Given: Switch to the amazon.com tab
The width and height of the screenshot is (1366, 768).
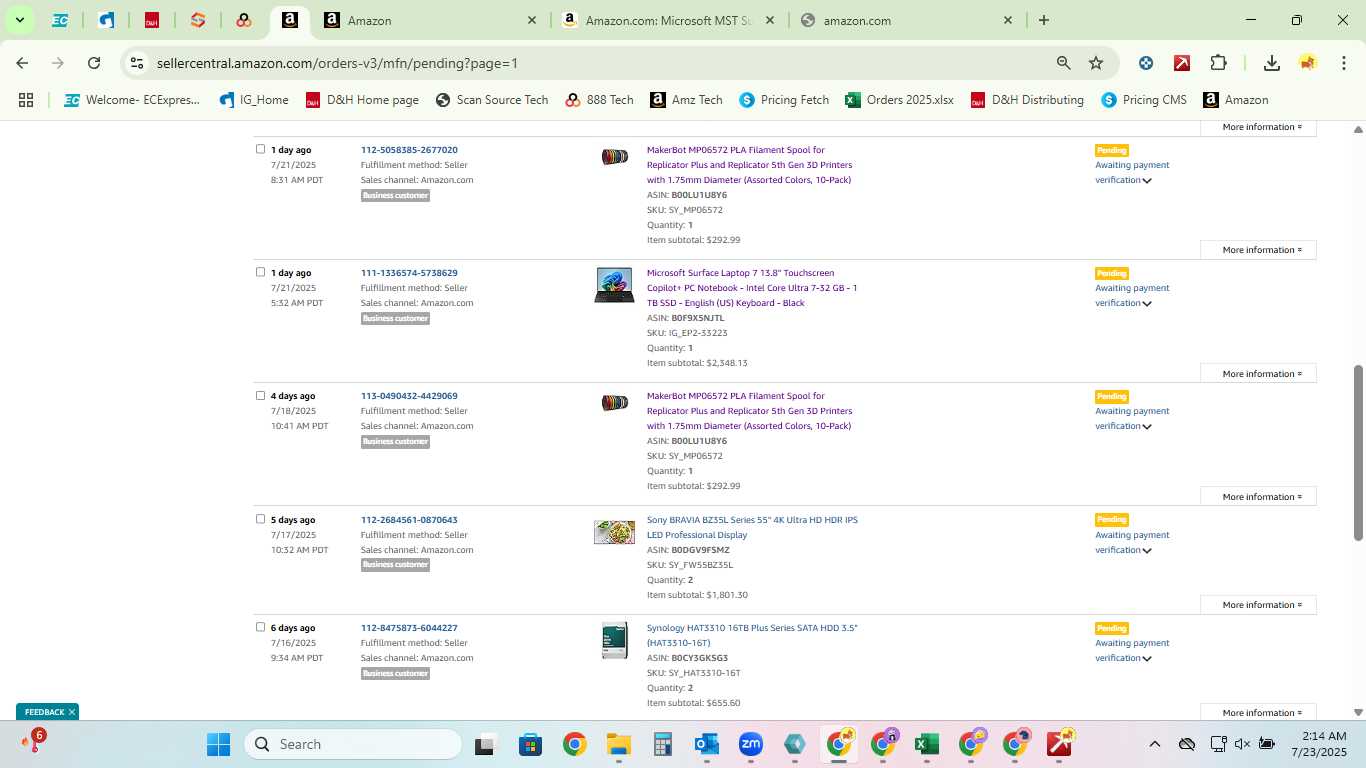Looking at the screenshot, I should point(905,20).
